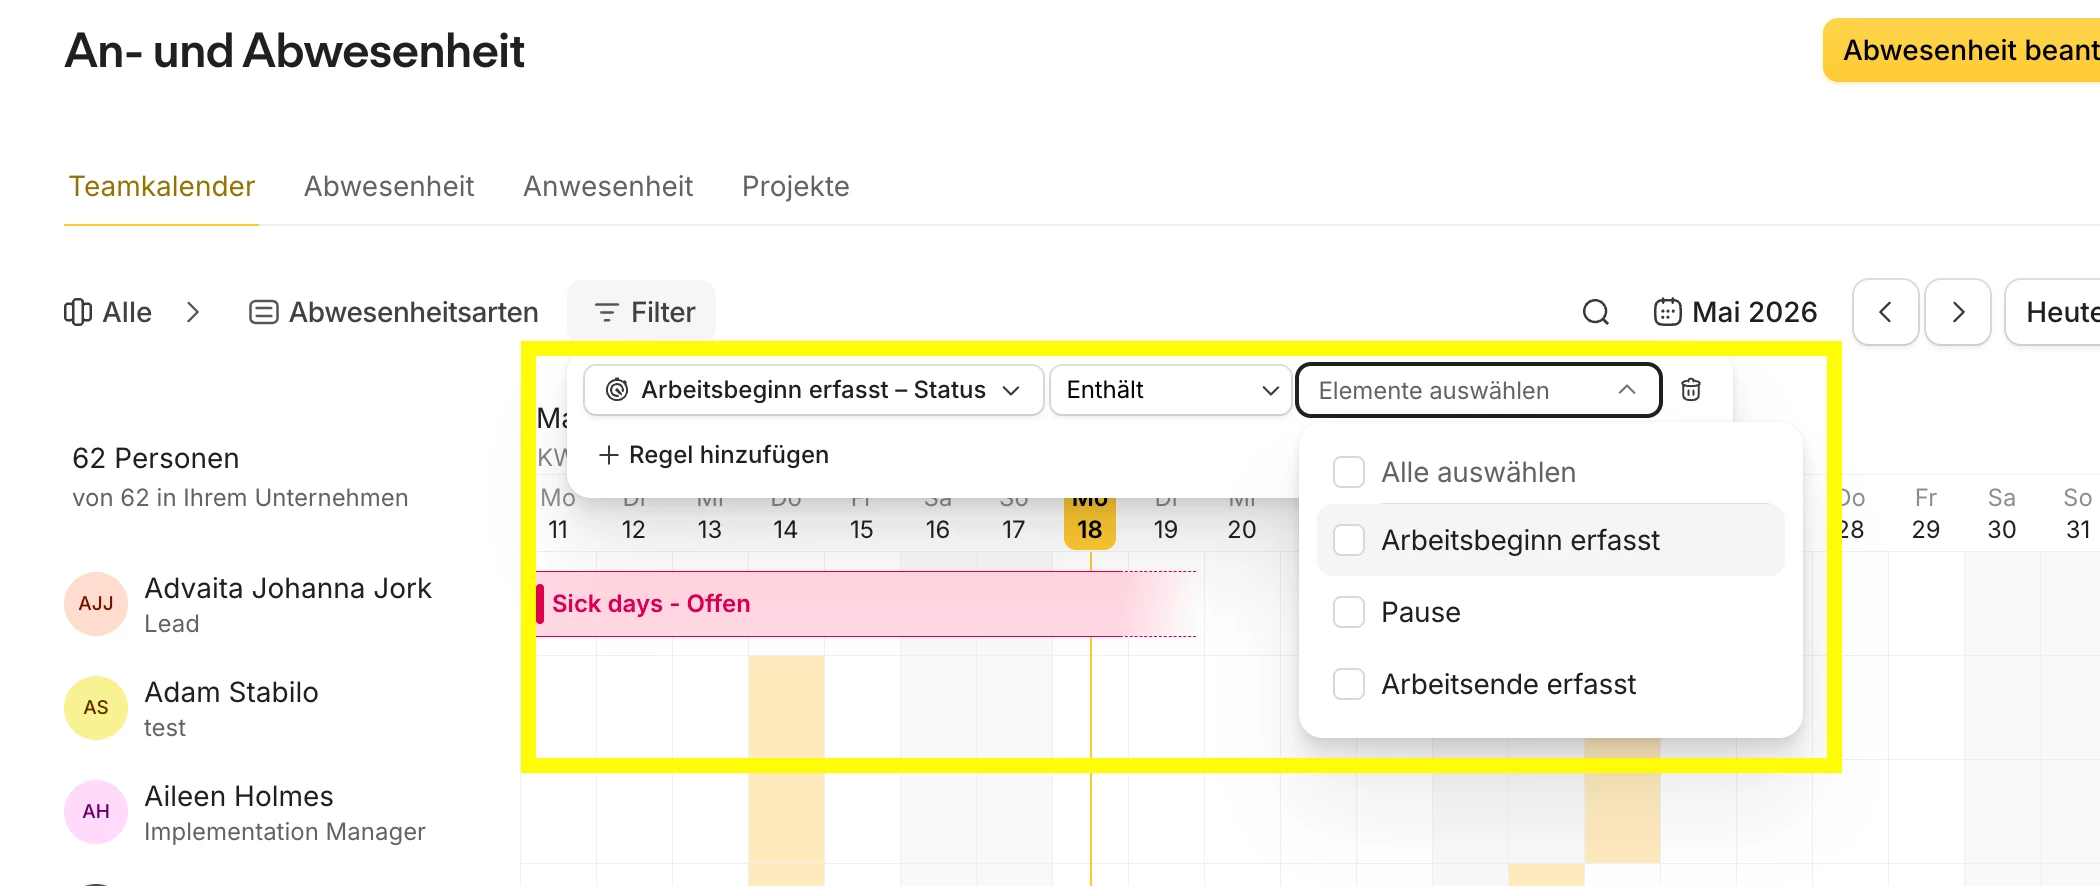2100x886 pixels.
Task: Click the Alle organization icon
Action: 78,312
